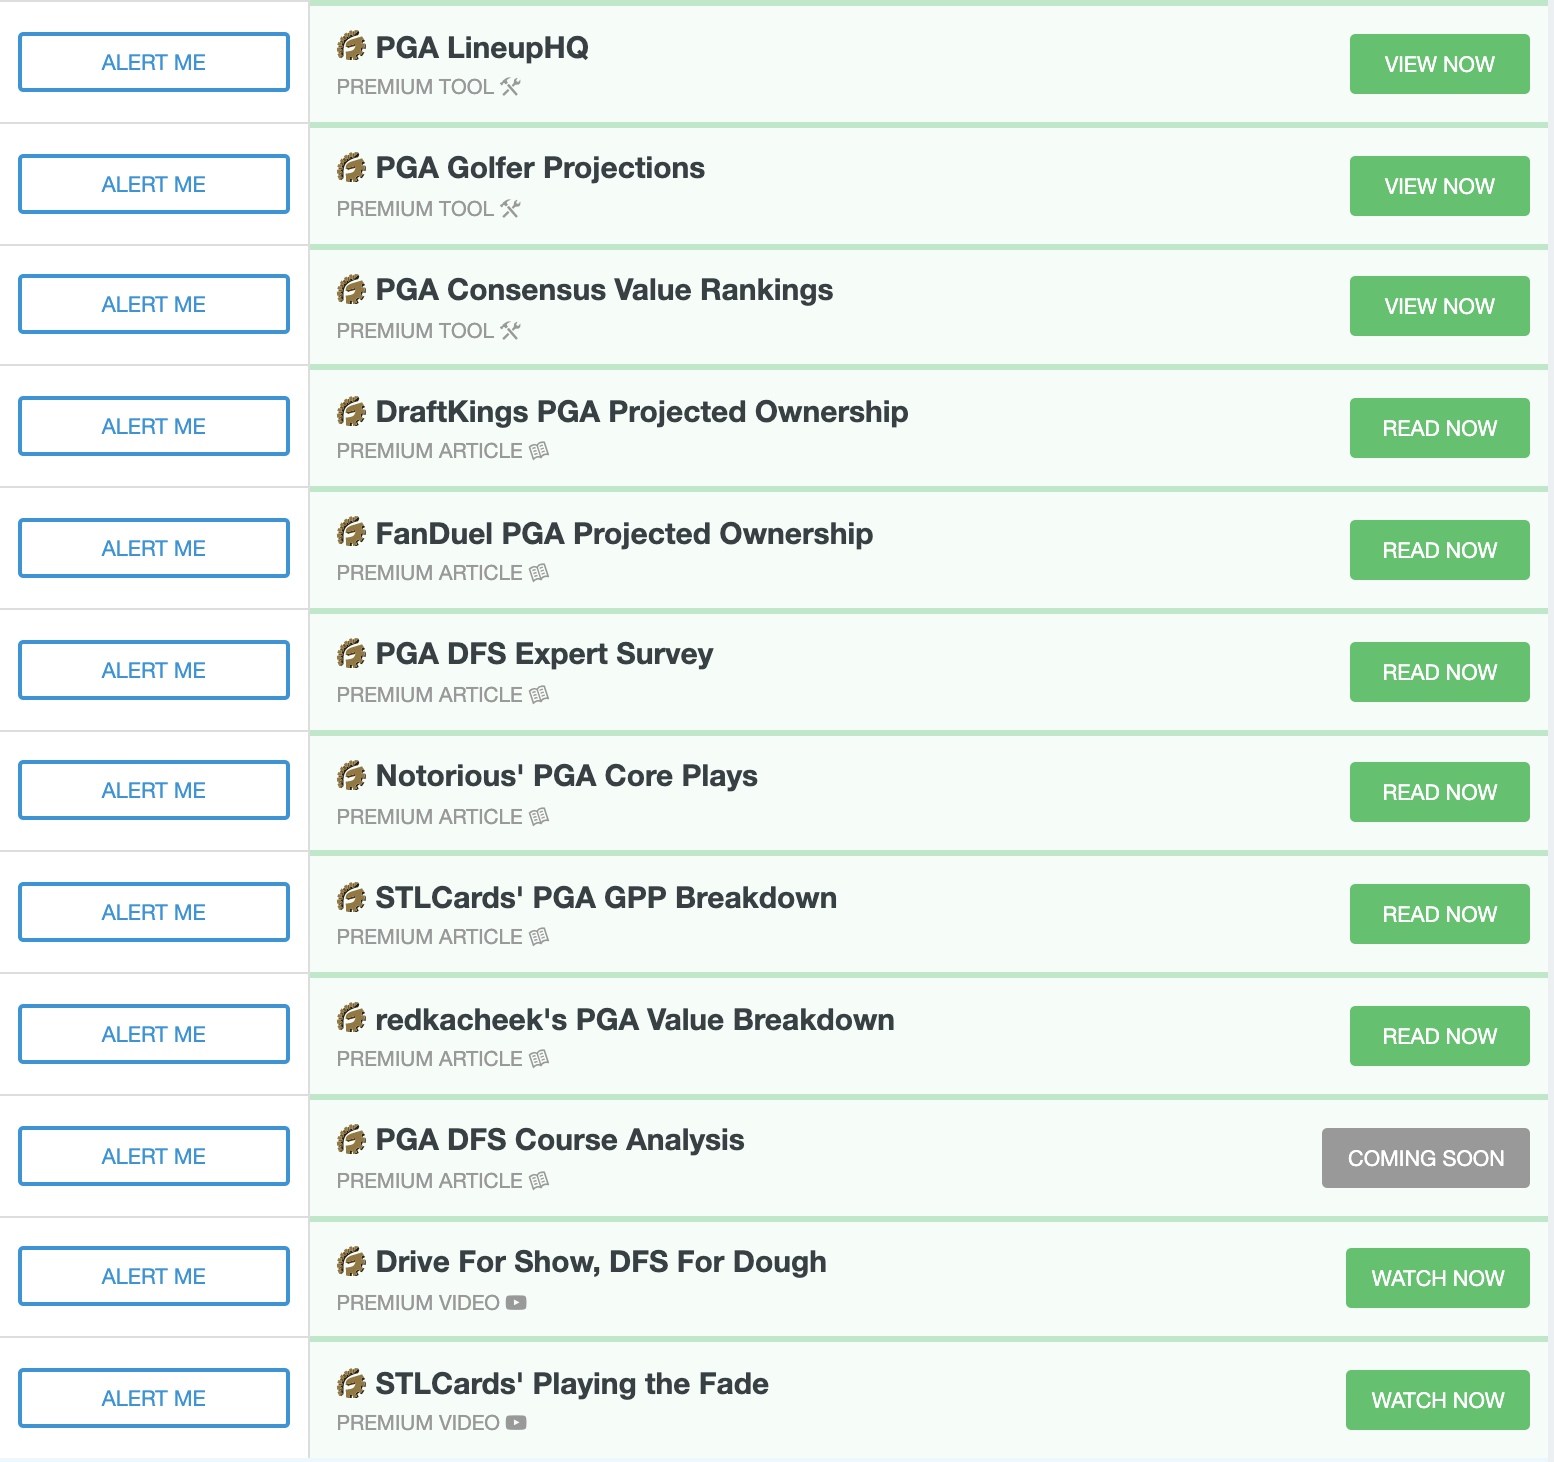Open STLCards' Playing the Fade title

point(572,1384)
